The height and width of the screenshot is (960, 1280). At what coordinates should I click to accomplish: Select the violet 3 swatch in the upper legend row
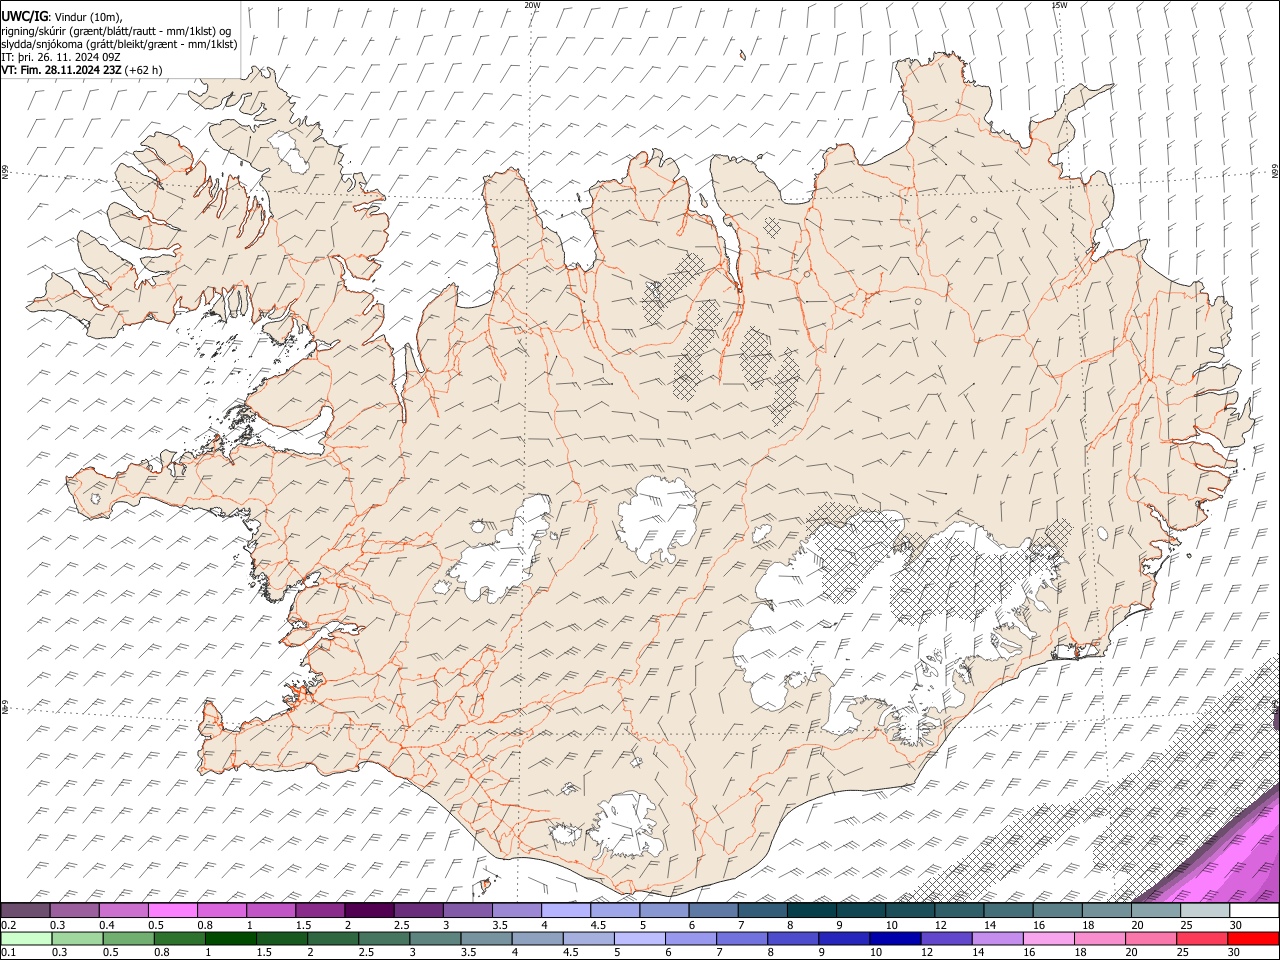(x=467, y=911)
